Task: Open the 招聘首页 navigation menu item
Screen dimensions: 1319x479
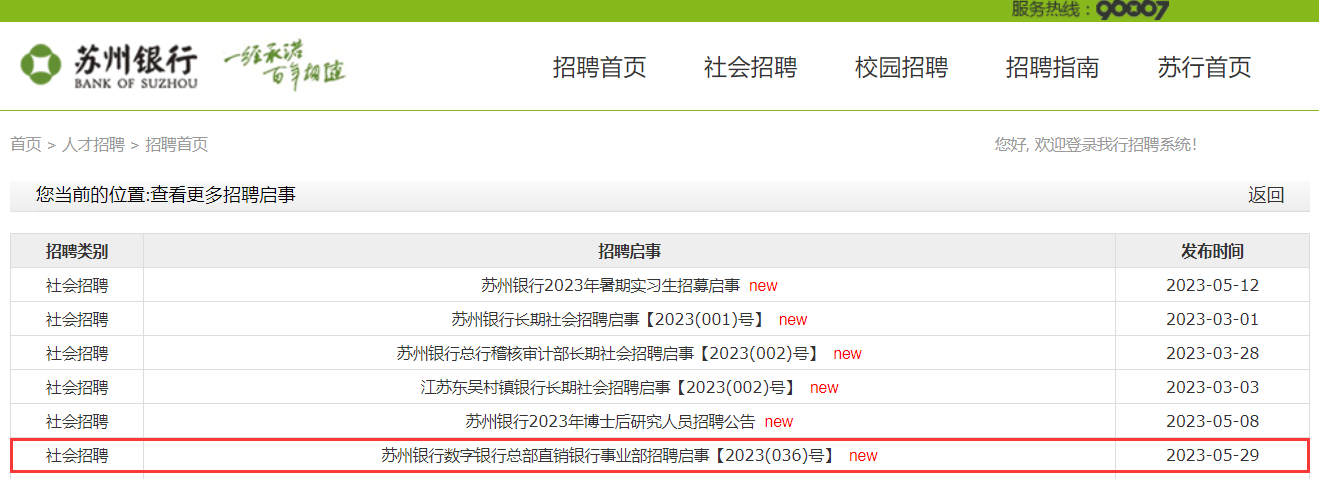Action: (x=600, y=67)
